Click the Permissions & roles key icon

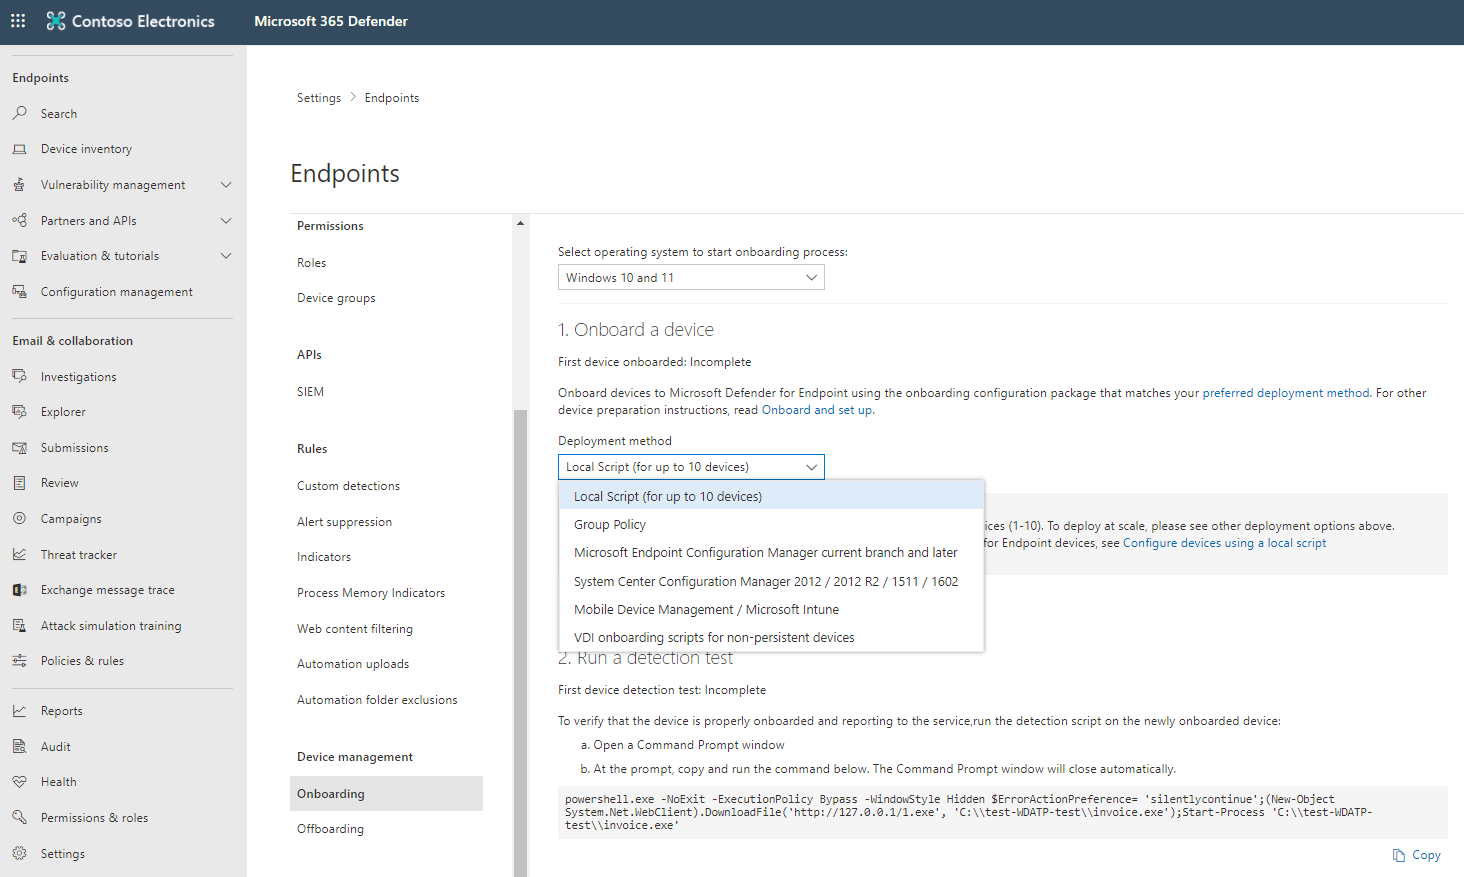pos(19,817)
